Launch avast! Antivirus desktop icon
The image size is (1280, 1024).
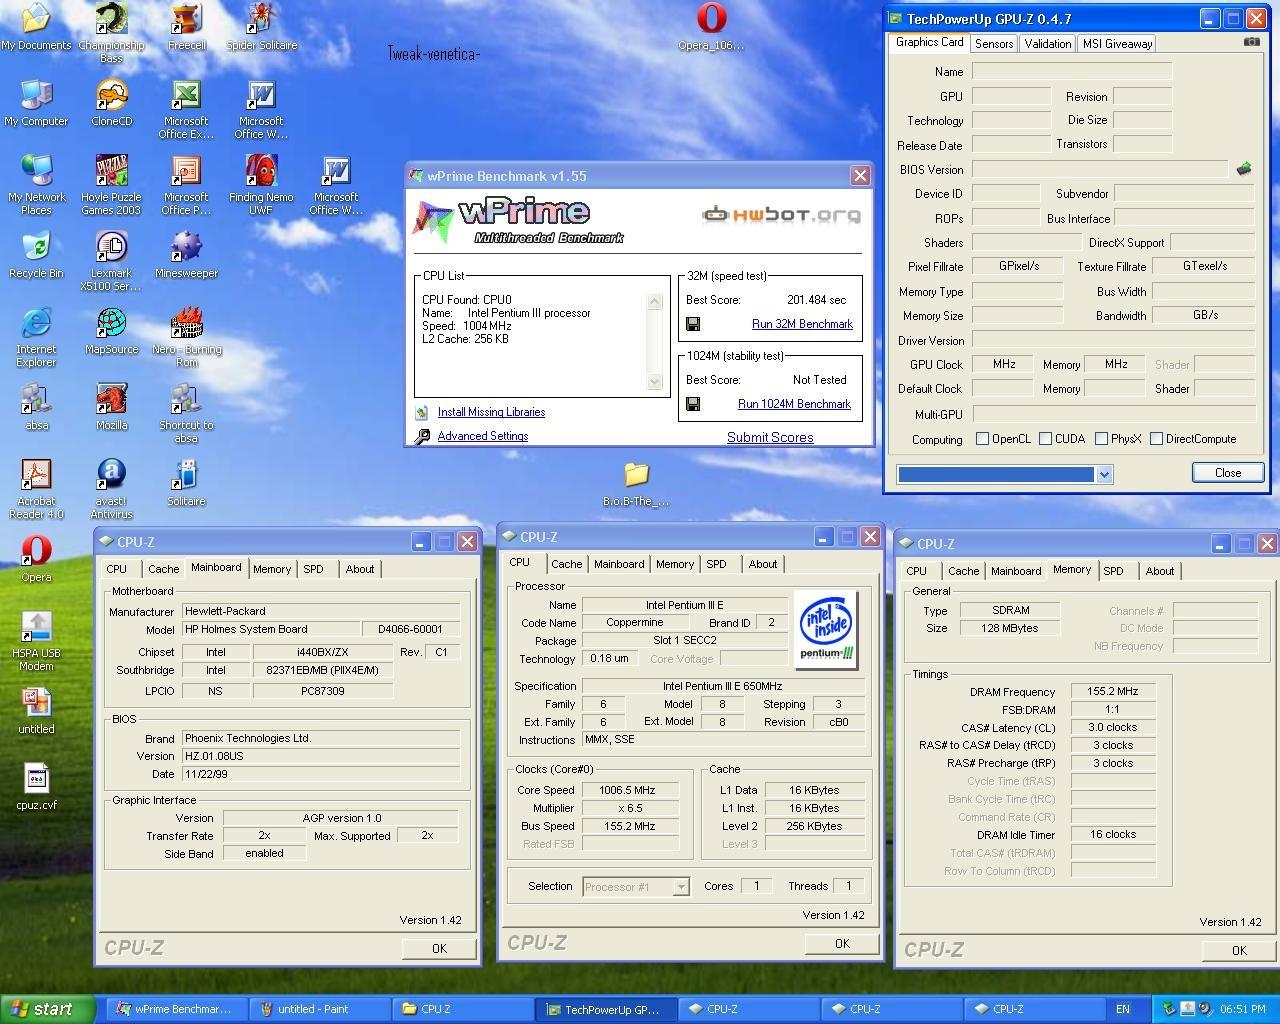click(x=111, y=490)
